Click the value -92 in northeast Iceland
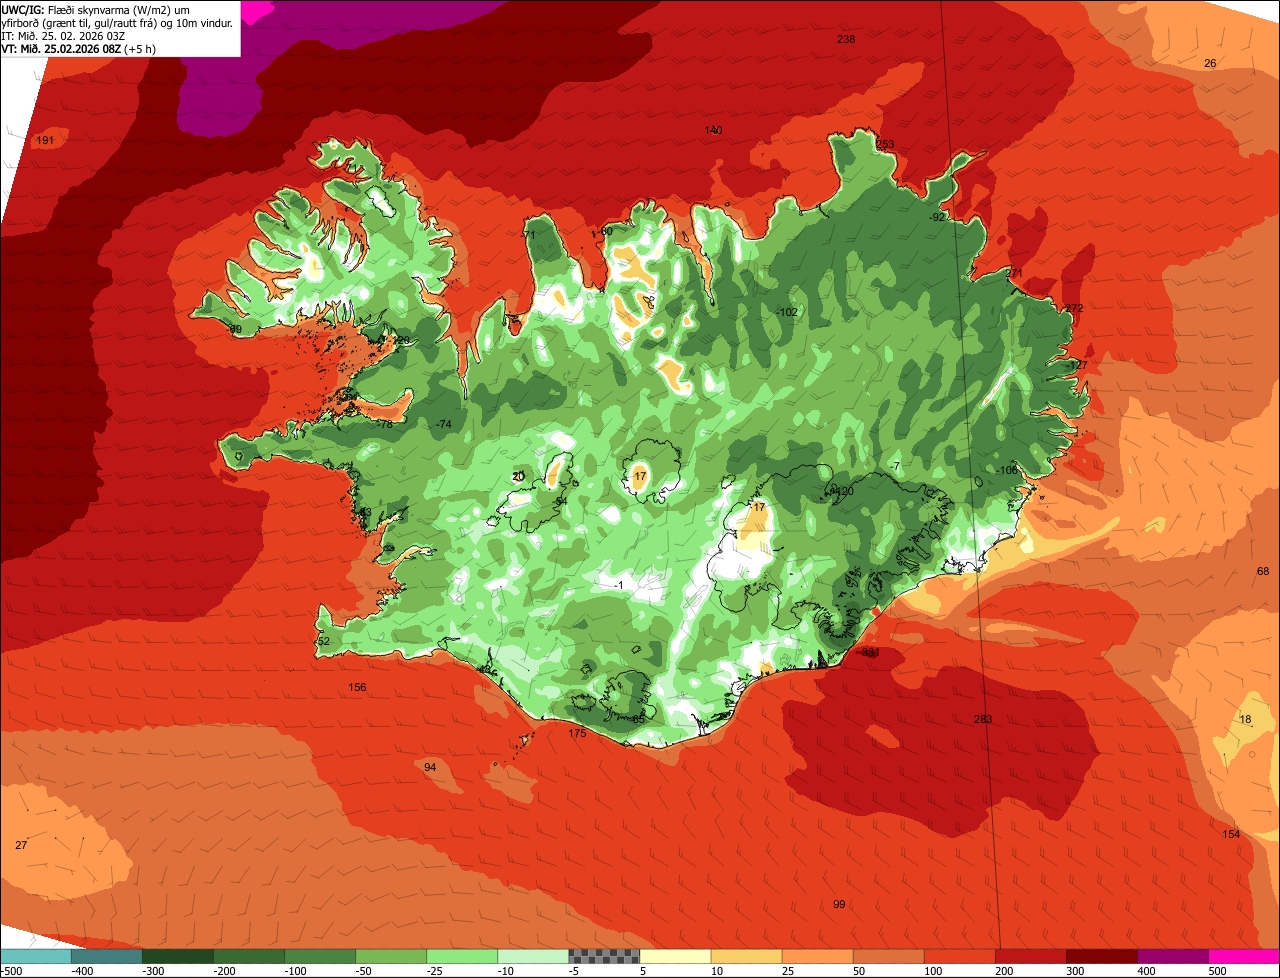The image size is (1280, 978). 937,217
